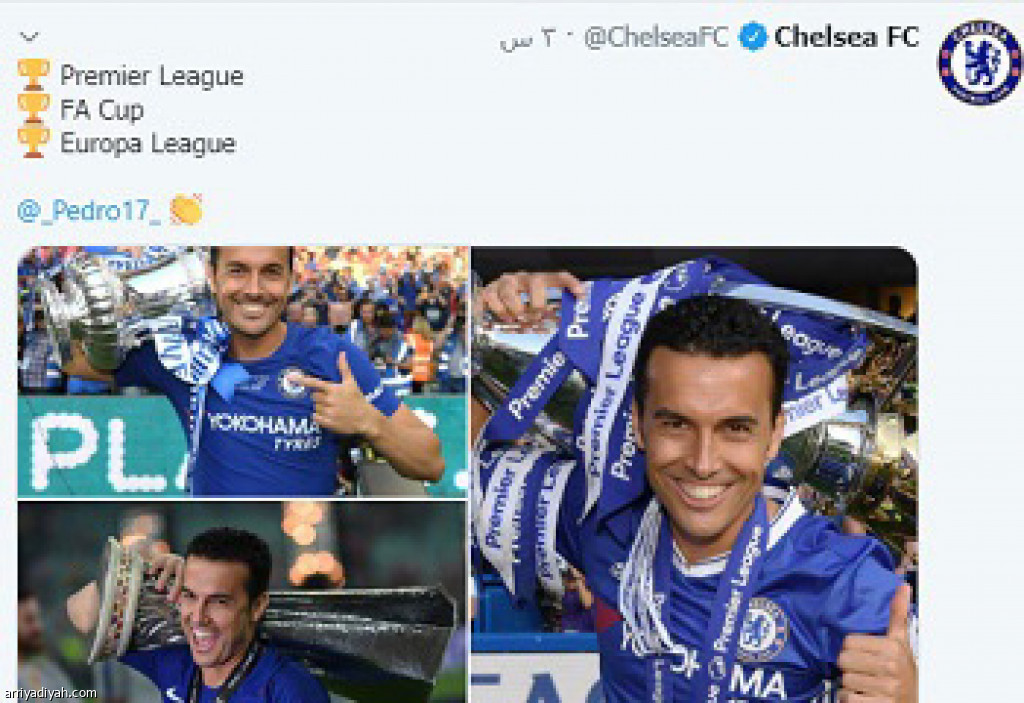Screen dimensions: 1024x703
Task: Click the trophy emoji beside FA Cup
Action: (x=33, y=108)
